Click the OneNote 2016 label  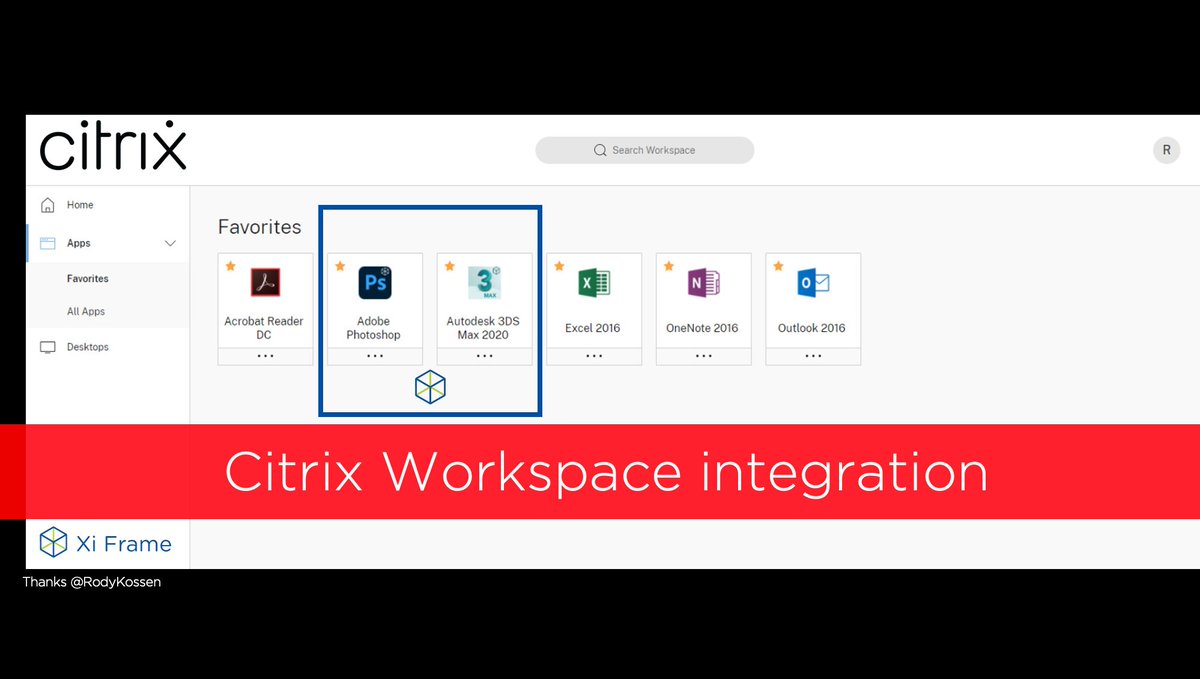click(x=702, y=328)
